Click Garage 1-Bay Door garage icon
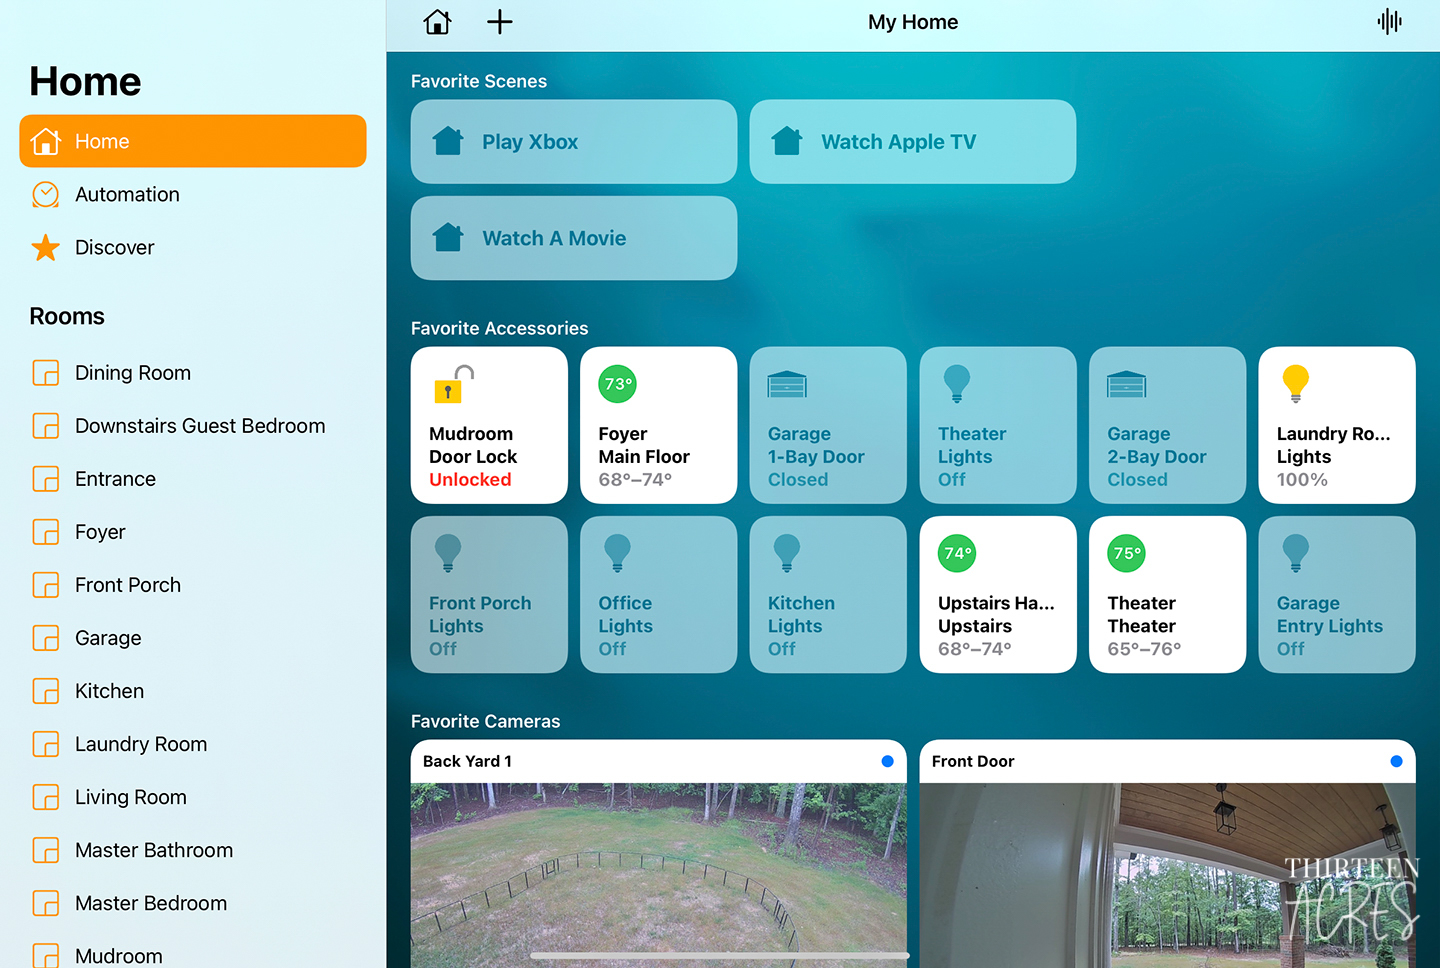The height and width of the screenshot is (968, 1440). pos(787,385)
